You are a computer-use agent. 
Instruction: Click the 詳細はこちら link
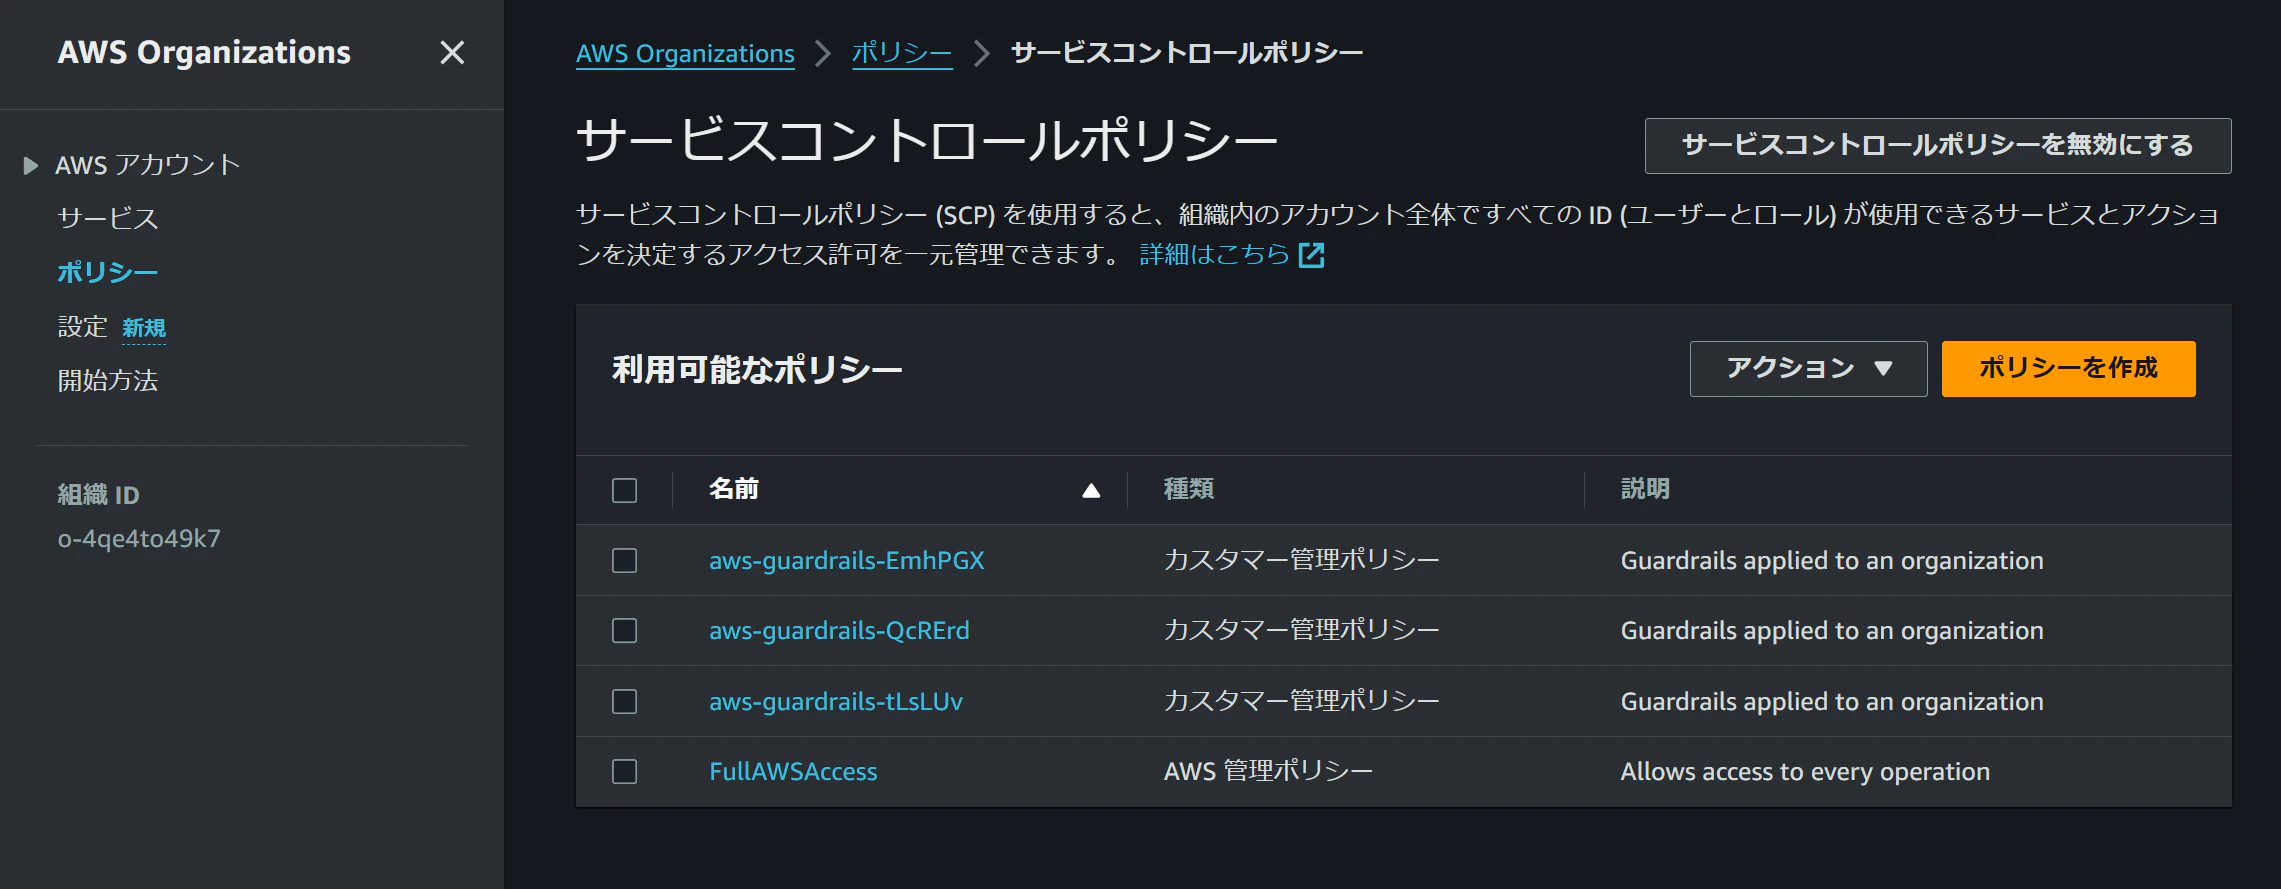point(1214,255)
